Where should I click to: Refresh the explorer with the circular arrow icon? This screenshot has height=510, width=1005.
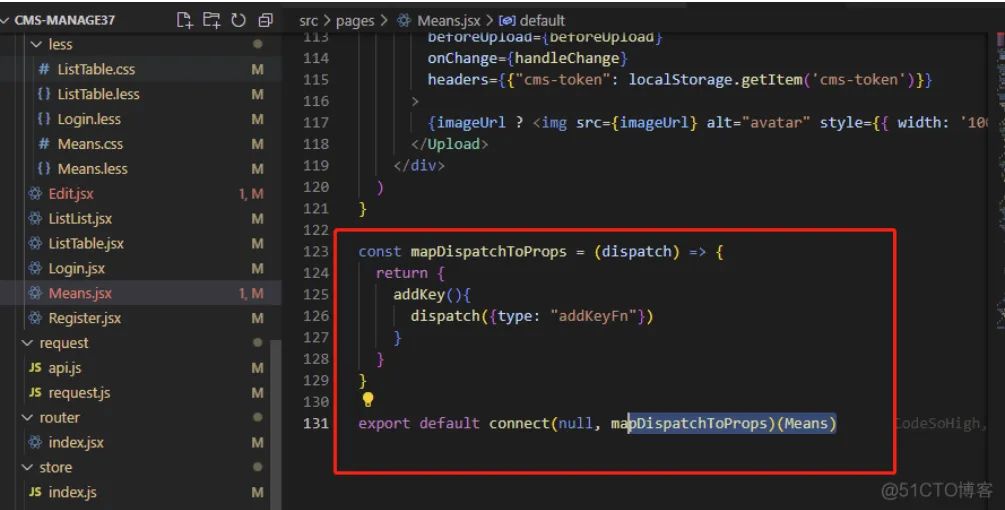point(238,21)
